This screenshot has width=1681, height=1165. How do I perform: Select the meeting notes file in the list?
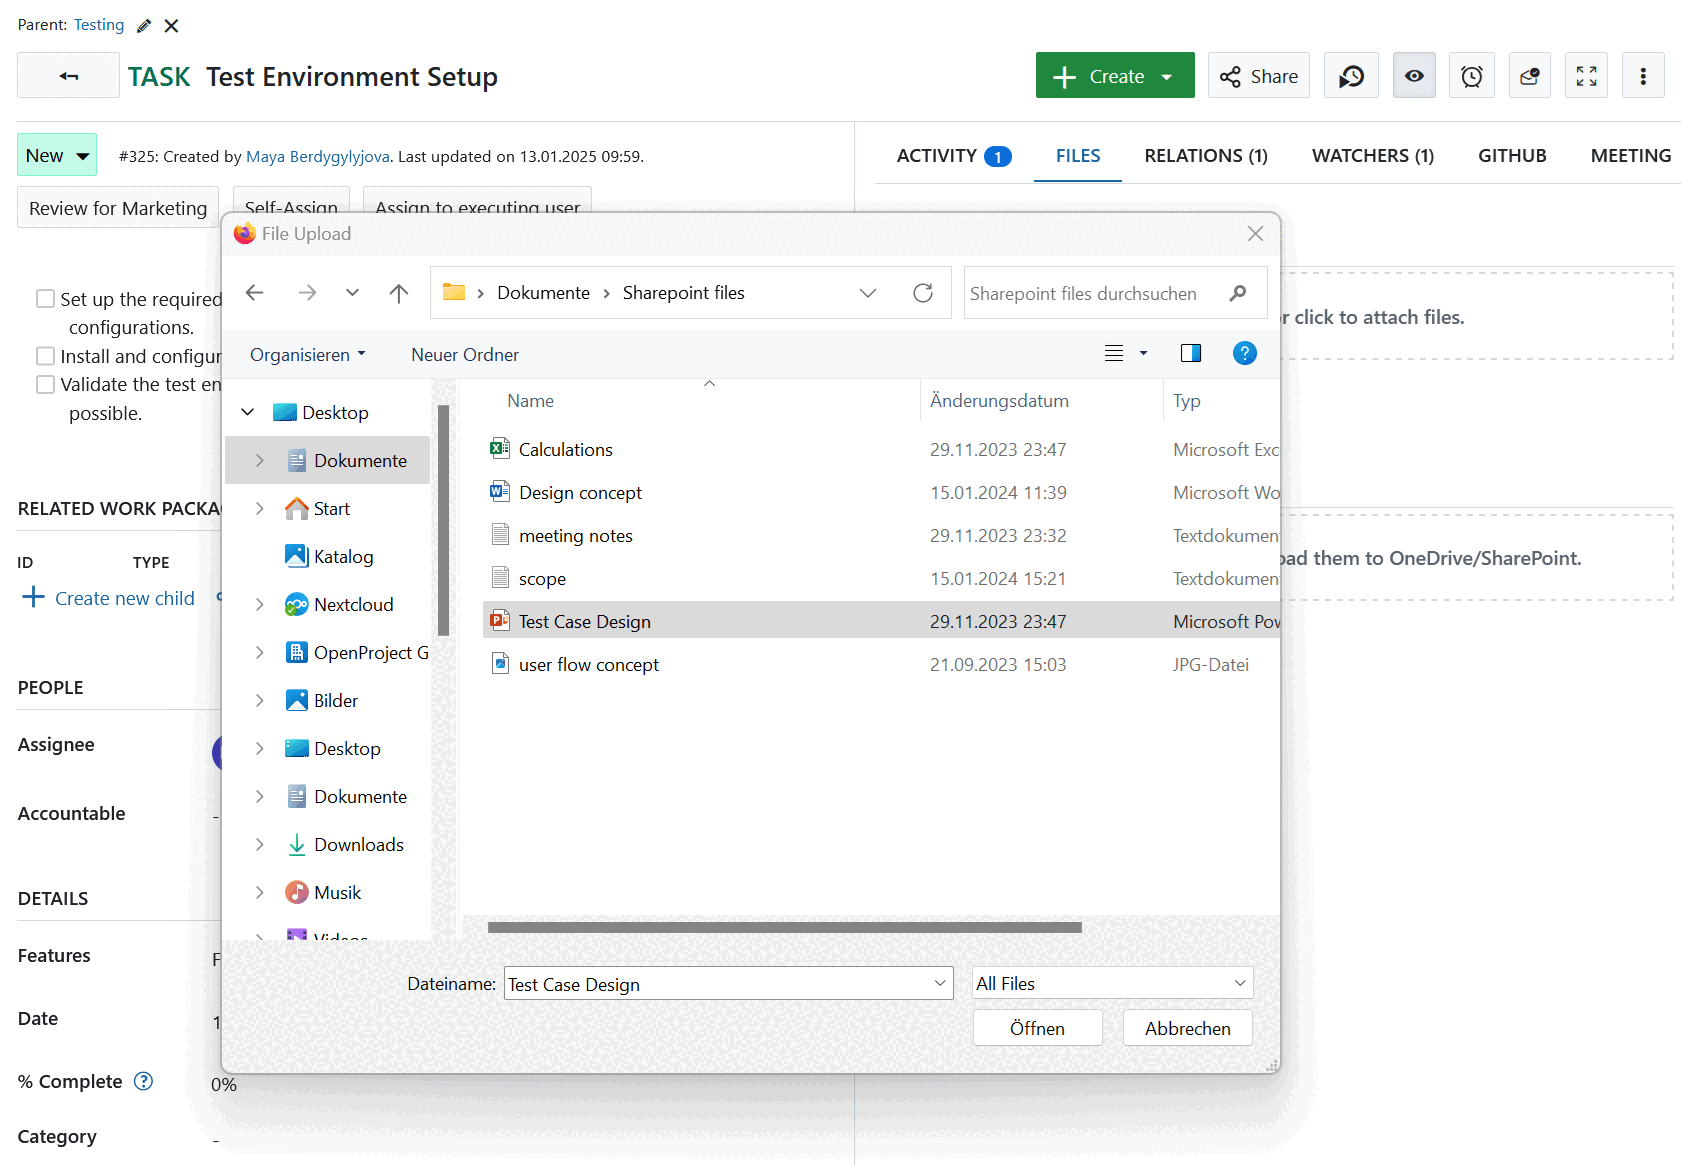[x=575, y=535]
